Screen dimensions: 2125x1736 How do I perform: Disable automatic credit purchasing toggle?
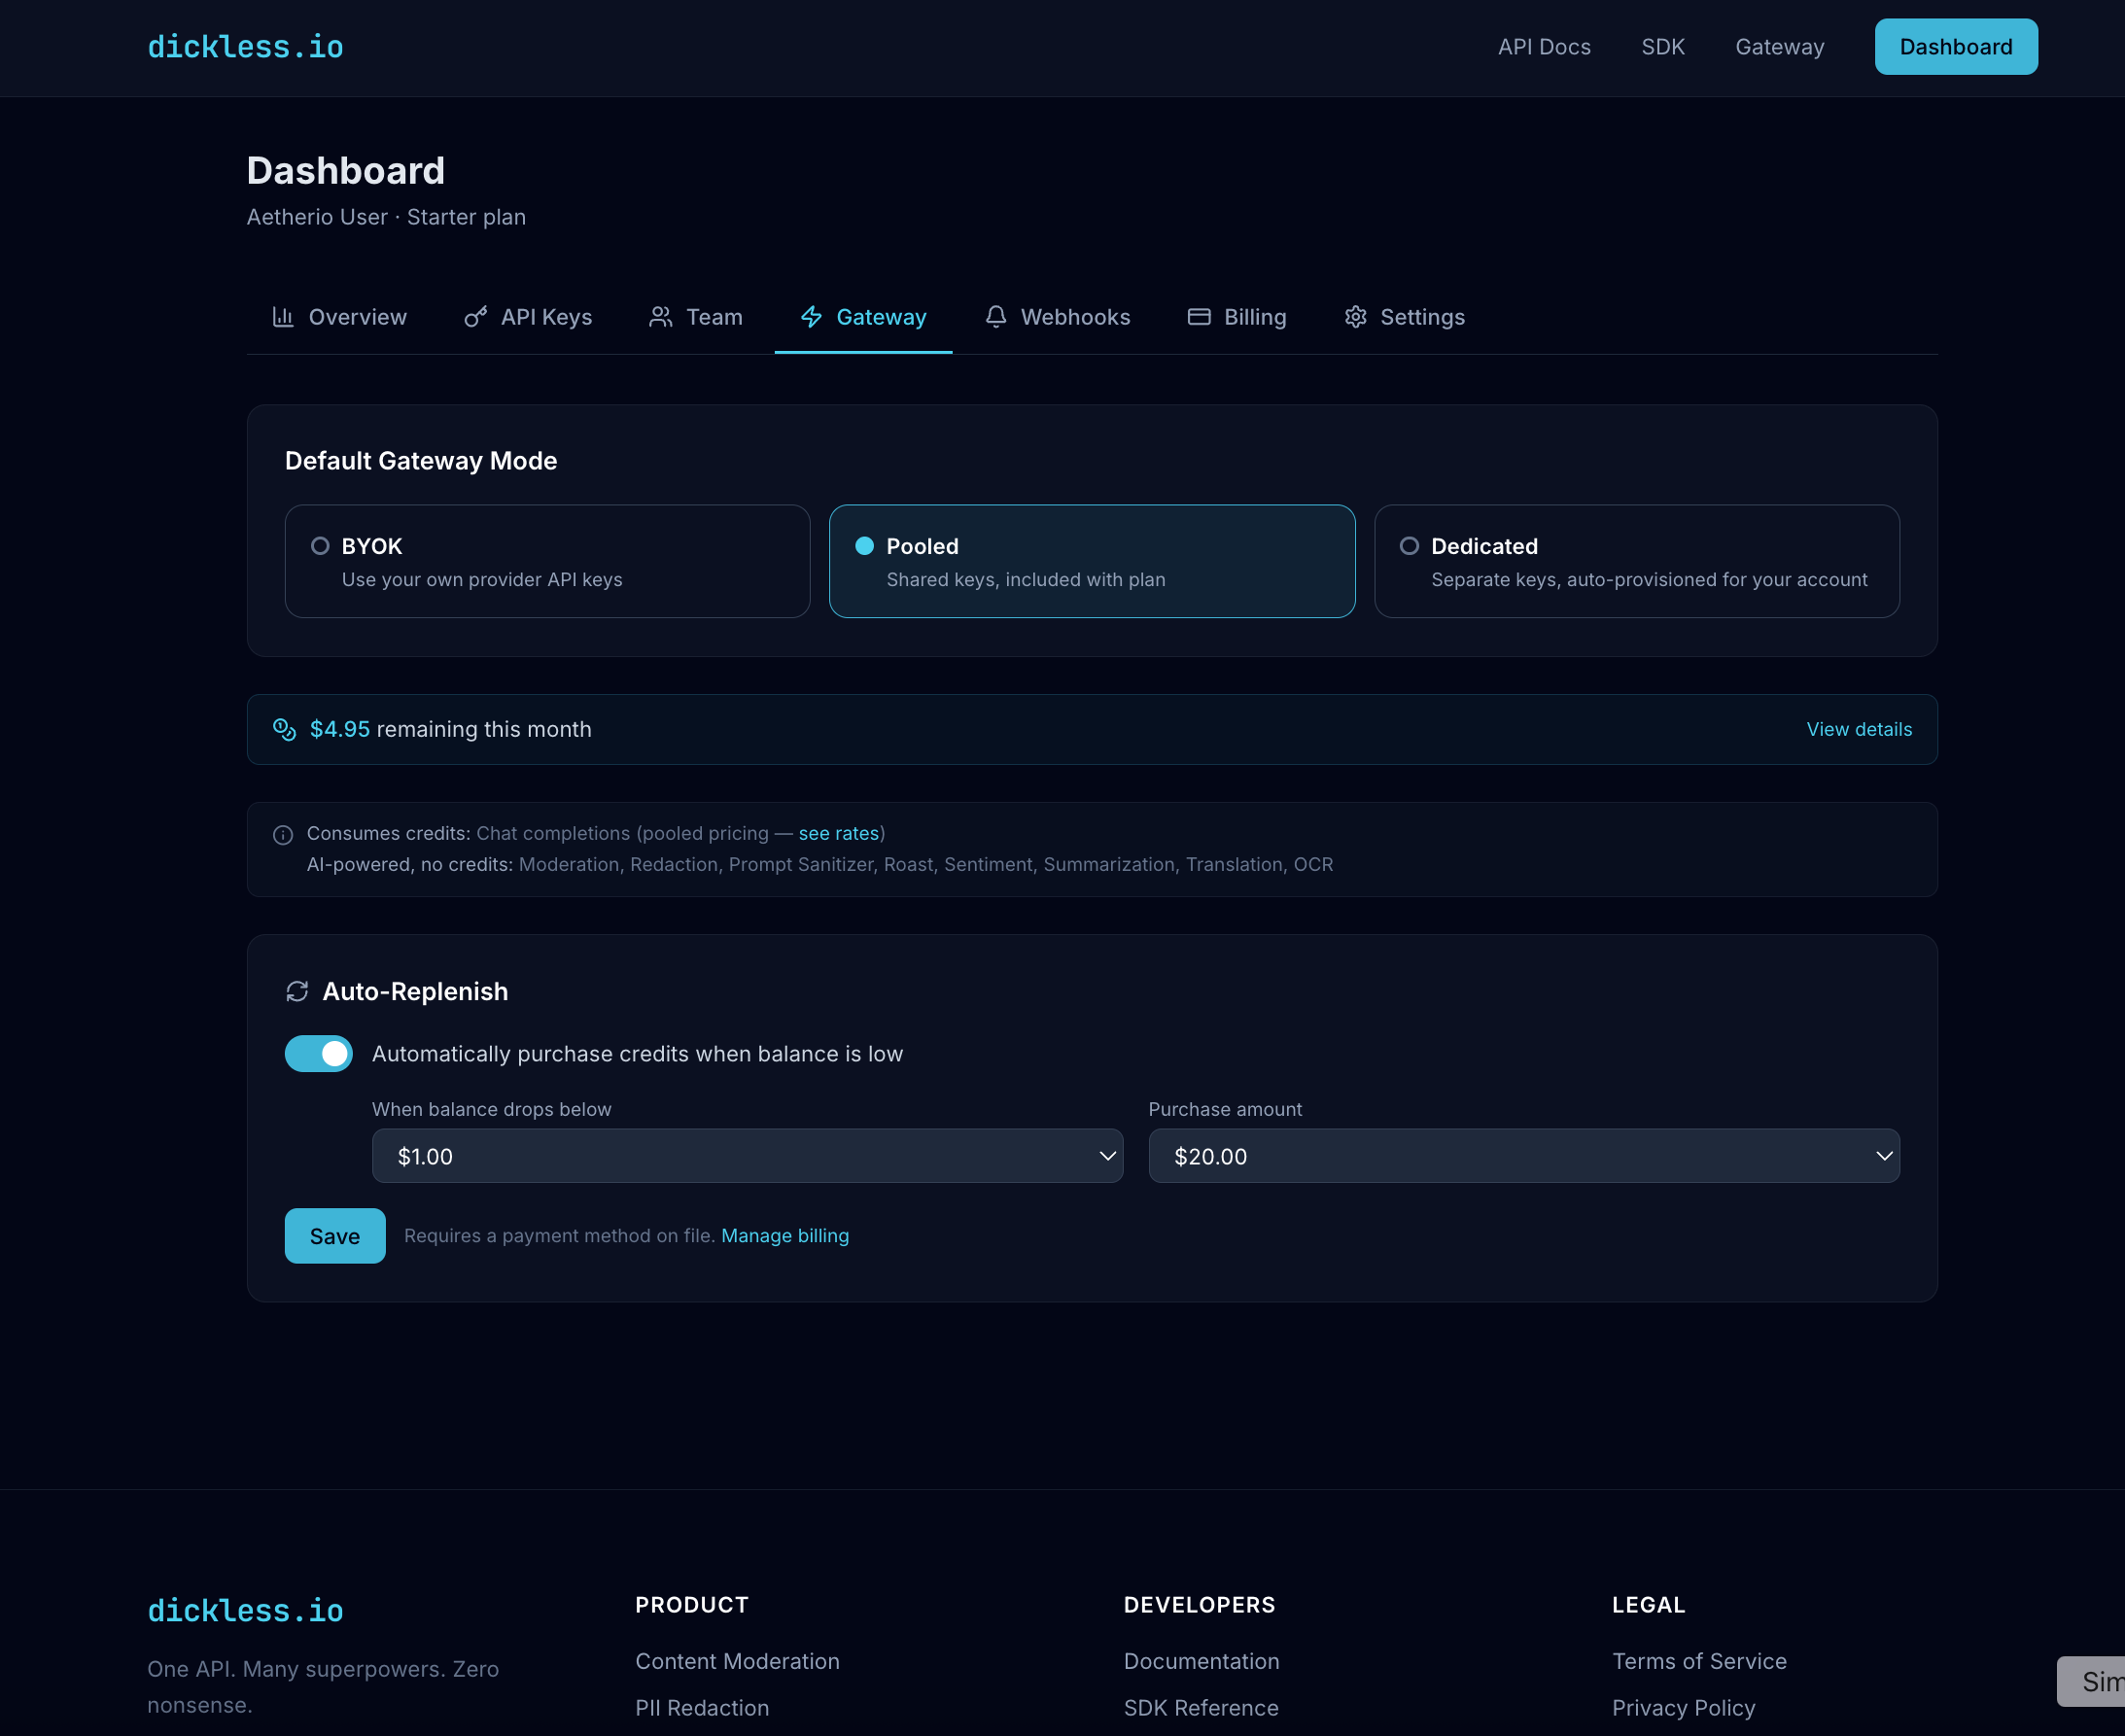318,1053
